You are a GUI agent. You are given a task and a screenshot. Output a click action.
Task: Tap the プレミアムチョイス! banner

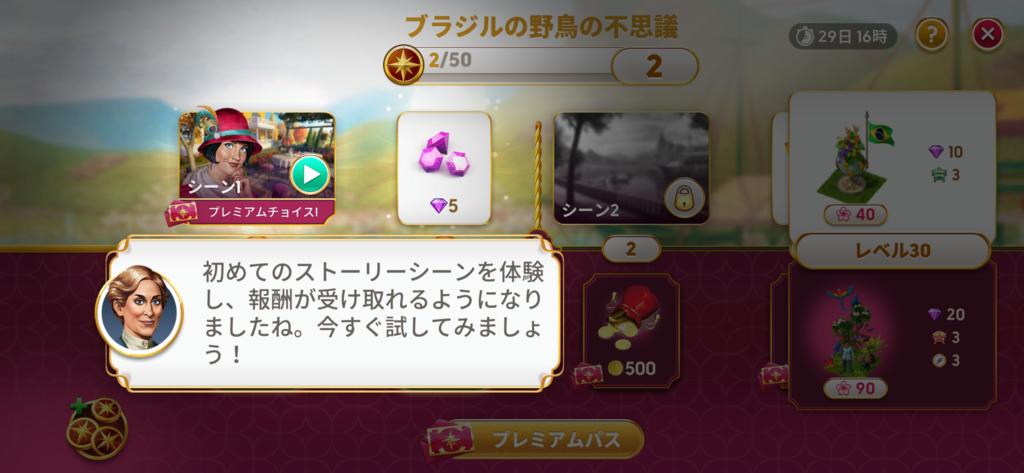[x=251, y=212]
